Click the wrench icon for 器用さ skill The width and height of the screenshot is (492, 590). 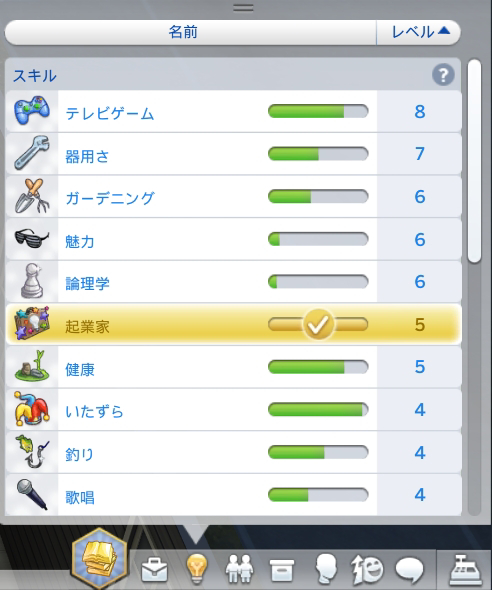[32, 153]
